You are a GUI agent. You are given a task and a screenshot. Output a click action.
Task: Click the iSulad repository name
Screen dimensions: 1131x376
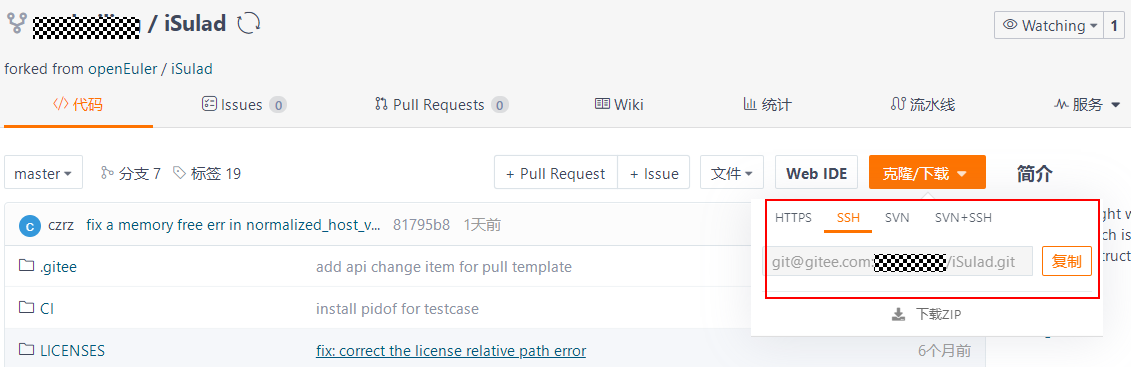(195, 24)
